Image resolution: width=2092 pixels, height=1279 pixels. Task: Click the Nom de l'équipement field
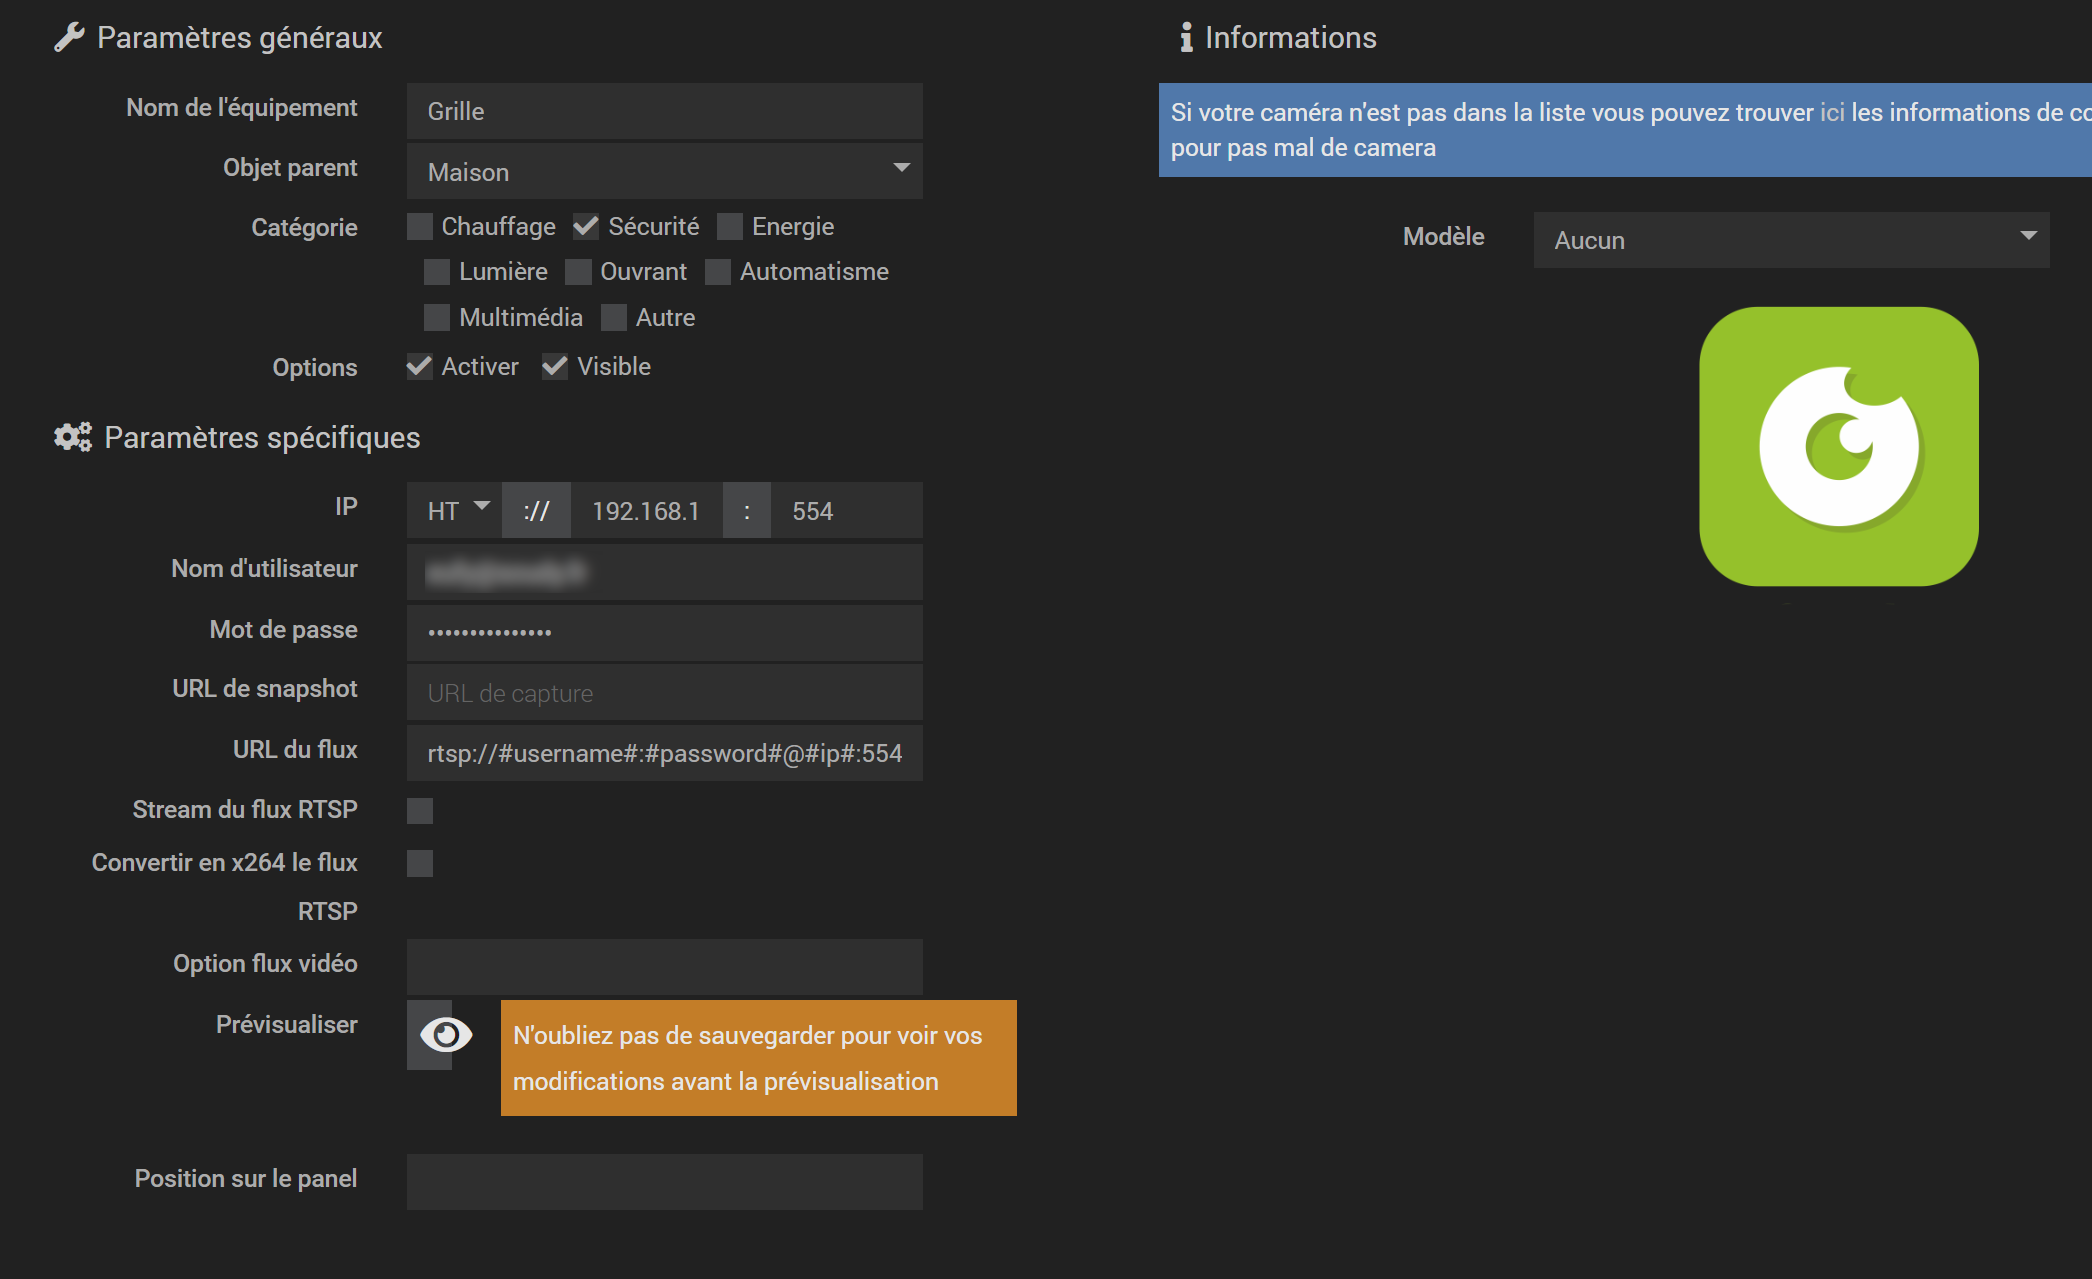665,111
